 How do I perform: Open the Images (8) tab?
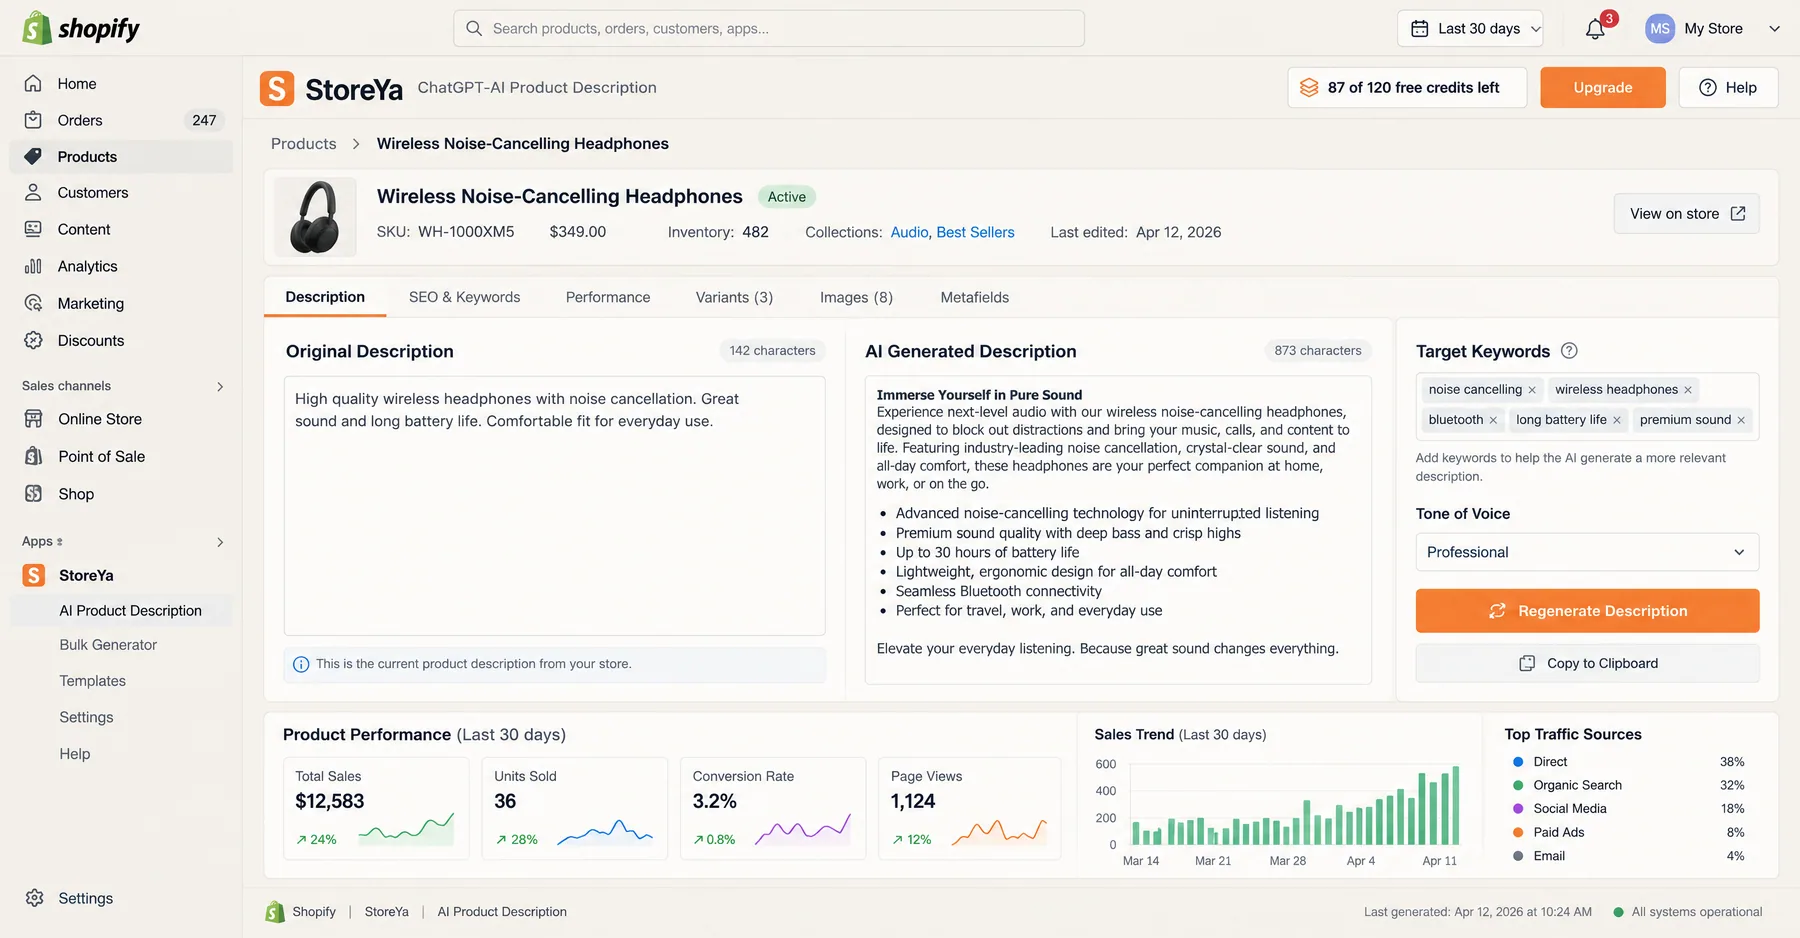pos(856,297)
